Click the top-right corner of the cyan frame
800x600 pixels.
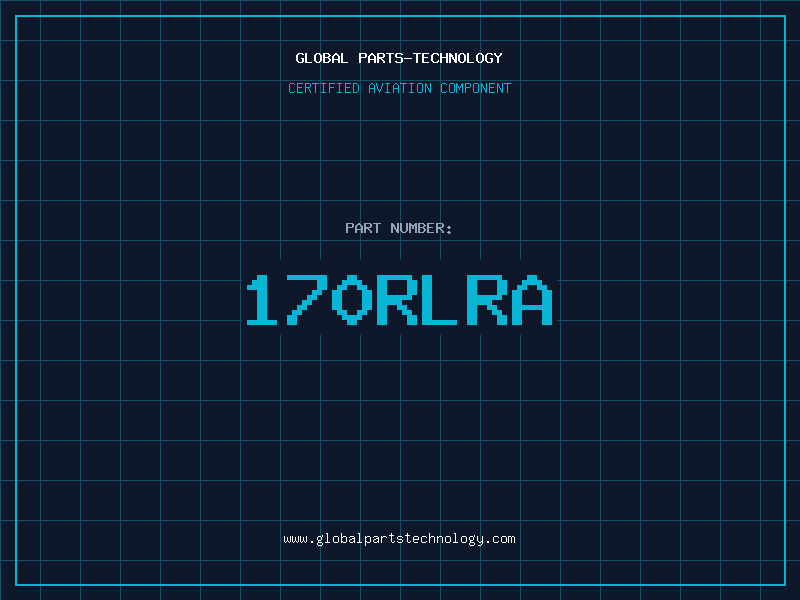click(x=785, y=15)
